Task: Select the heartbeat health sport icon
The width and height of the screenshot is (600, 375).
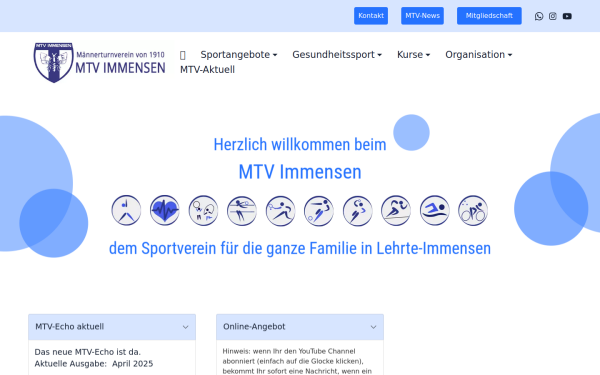Action: click(165, 210)
